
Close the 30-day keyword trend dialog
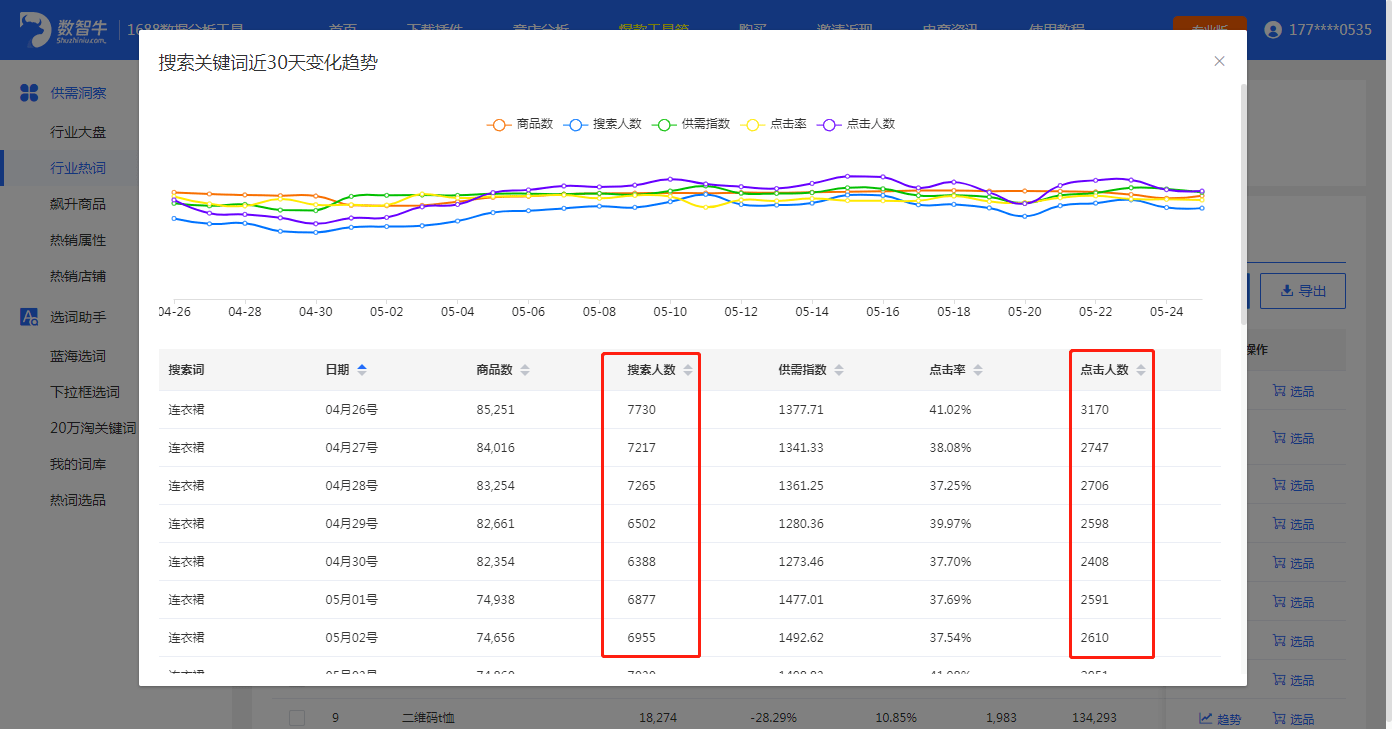point(1219,61)
